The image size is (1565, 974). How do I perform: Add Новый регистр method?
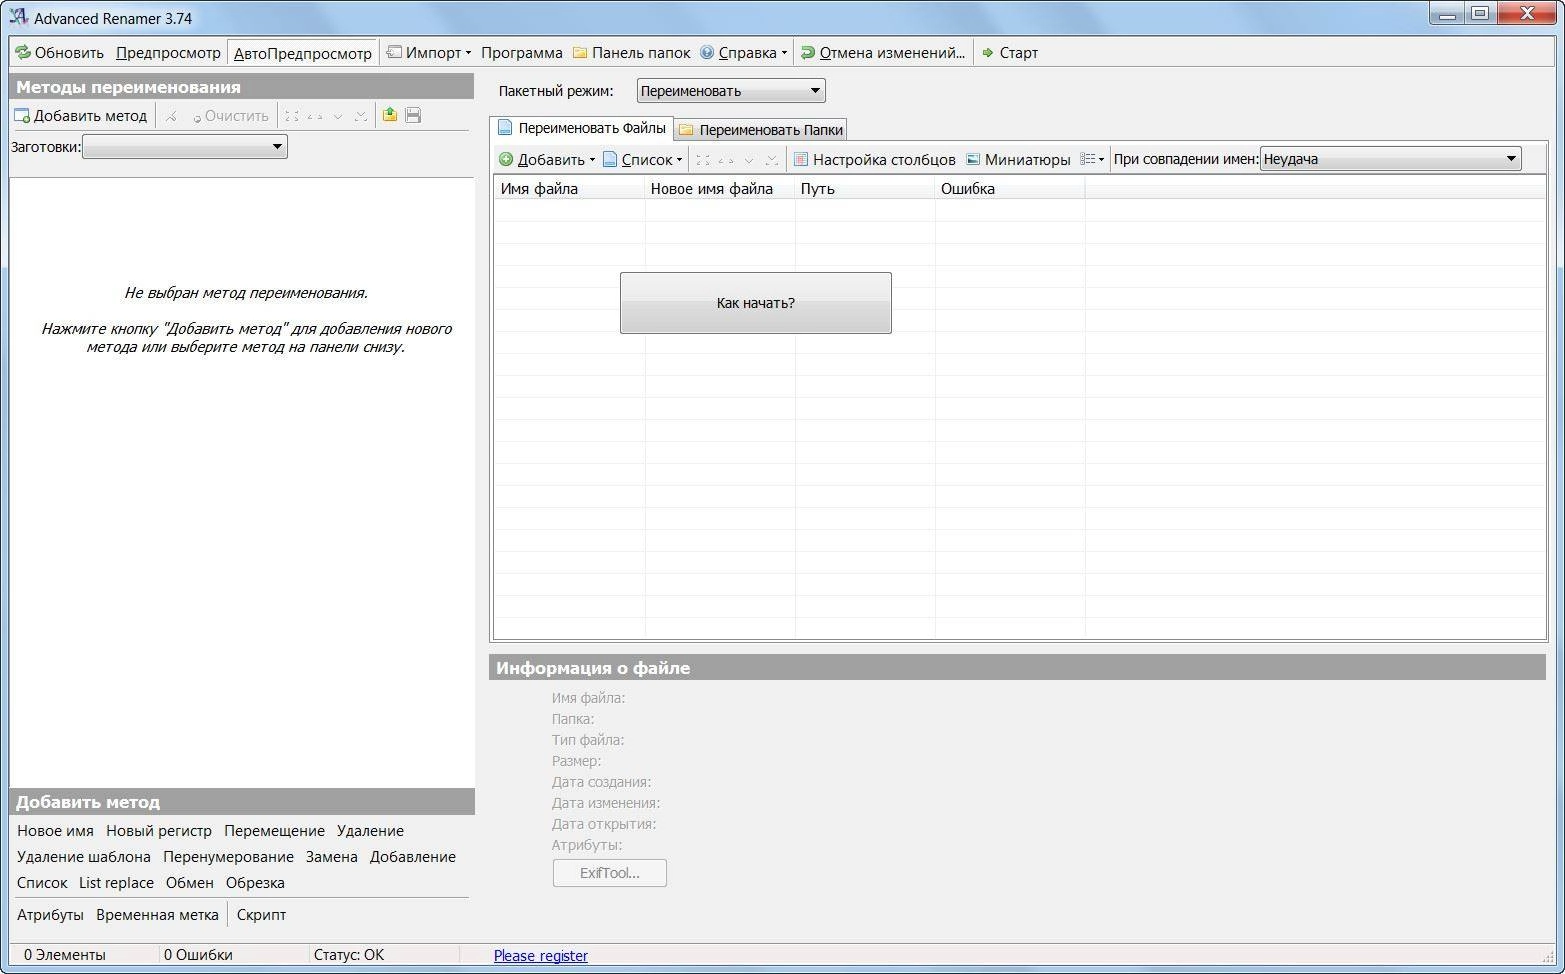[159, 831]
